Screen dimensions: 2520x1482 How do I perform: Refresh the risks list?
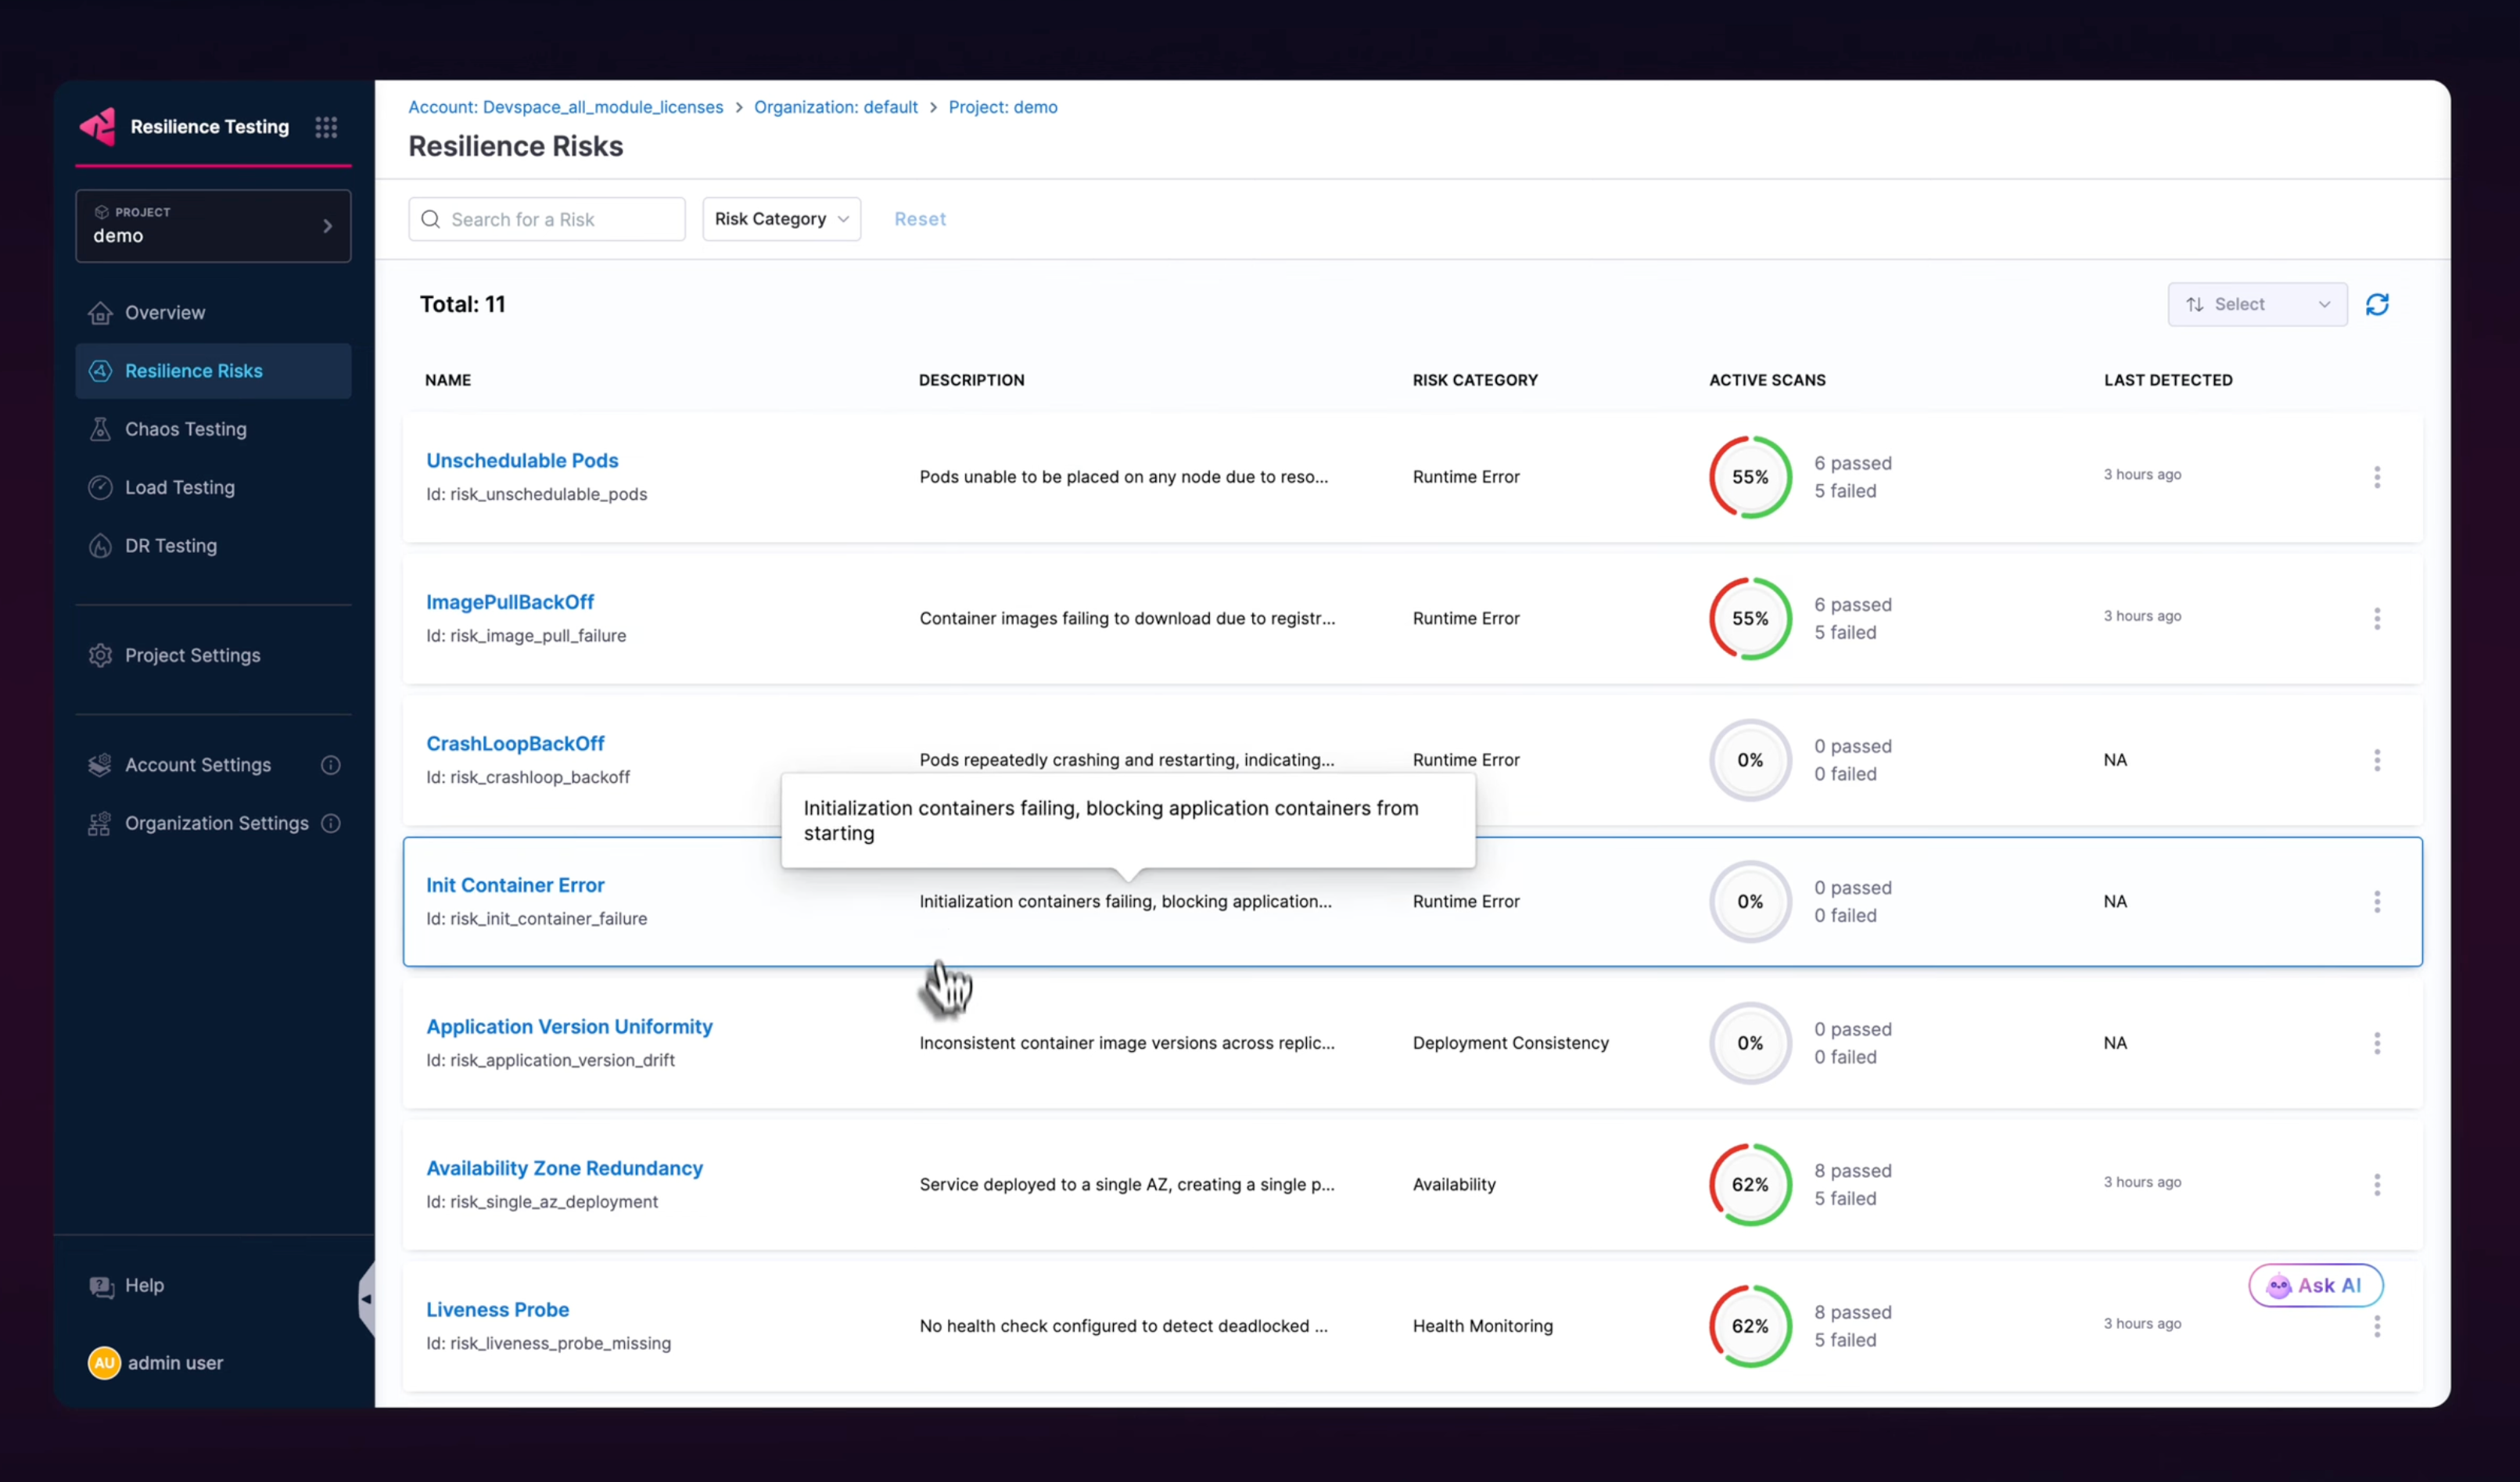pos(2377,304)
